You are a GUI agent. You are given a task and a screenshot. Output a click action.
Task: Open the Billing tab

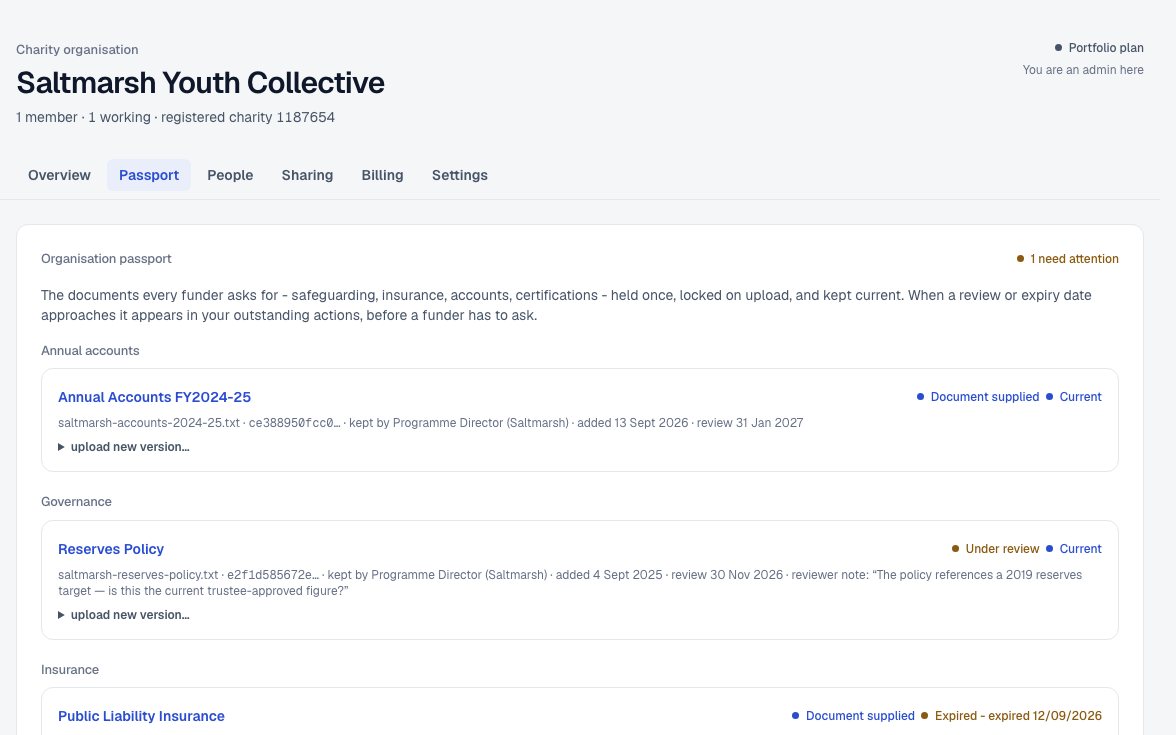tap(382, 175)
